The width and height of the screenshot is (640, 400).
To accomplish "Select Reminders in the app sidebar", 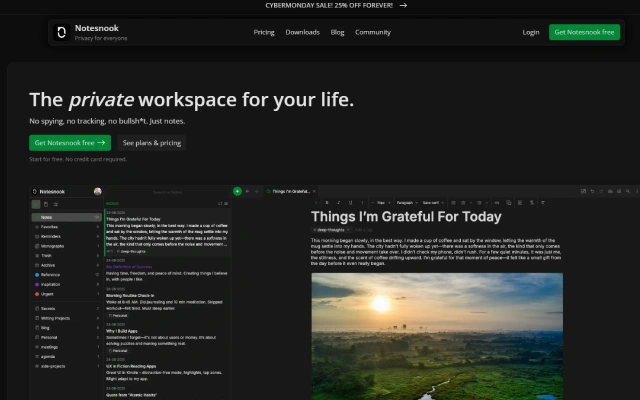I will pyautogui.click(x=66, y=236).
